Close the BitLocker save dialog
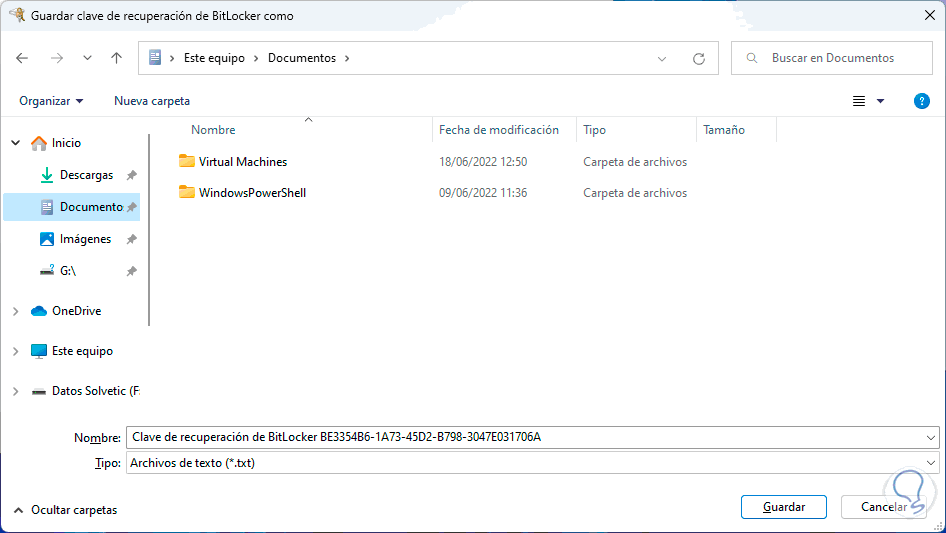946x533 pixels. pos(930,15)
